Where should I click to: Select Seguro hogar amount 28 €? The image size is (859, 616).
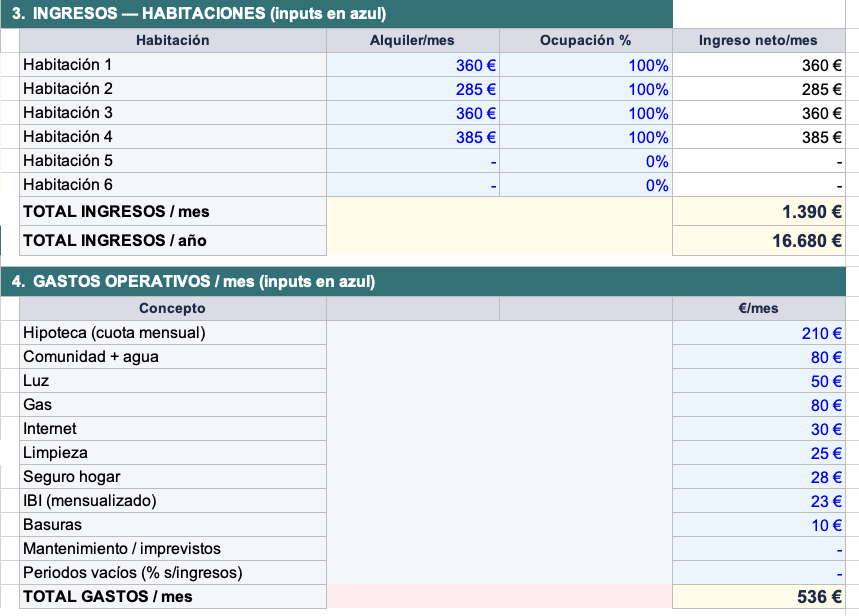[759, 477]
